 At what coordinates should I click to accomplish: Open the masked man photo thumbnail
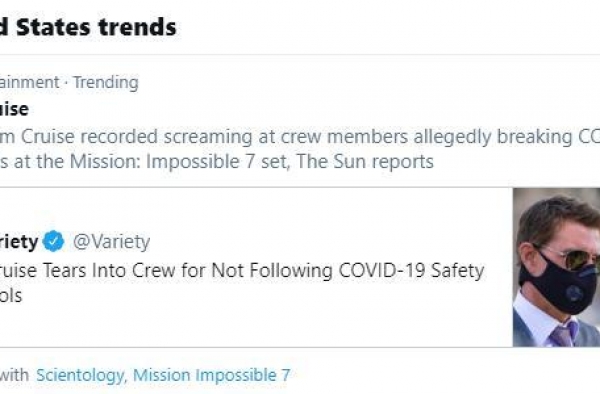556,267
